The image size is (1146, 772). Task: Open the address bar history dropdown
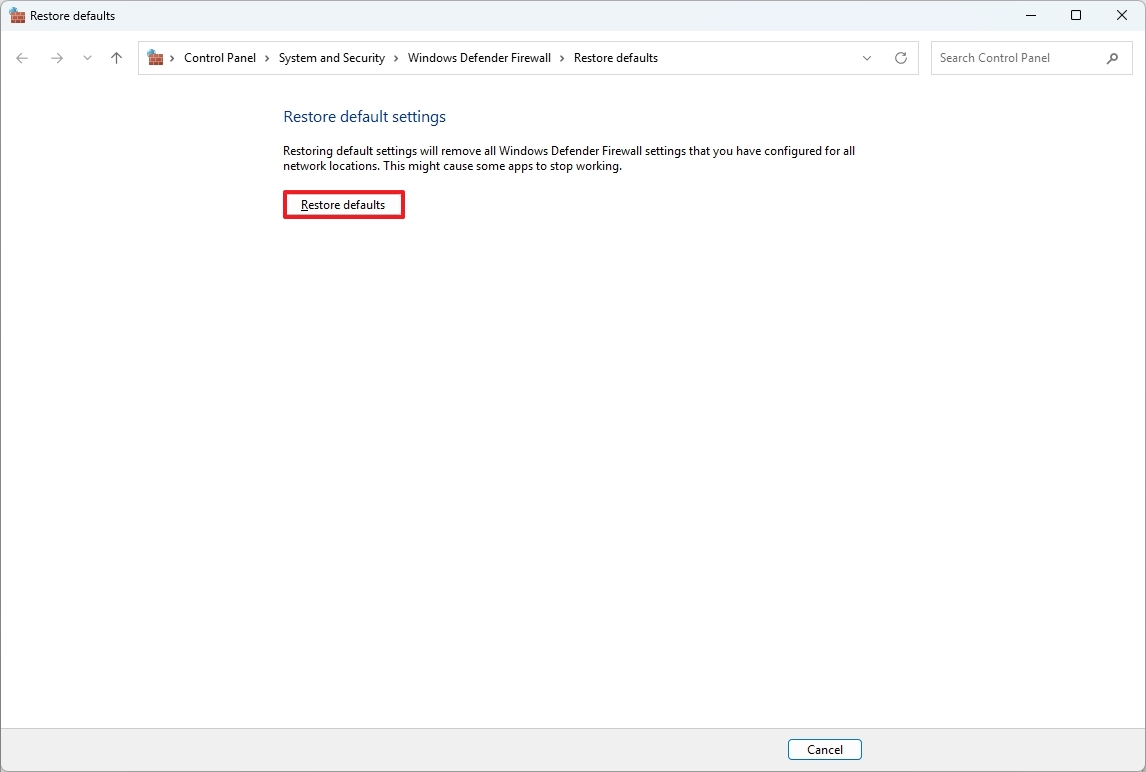(x=866, y=57)
